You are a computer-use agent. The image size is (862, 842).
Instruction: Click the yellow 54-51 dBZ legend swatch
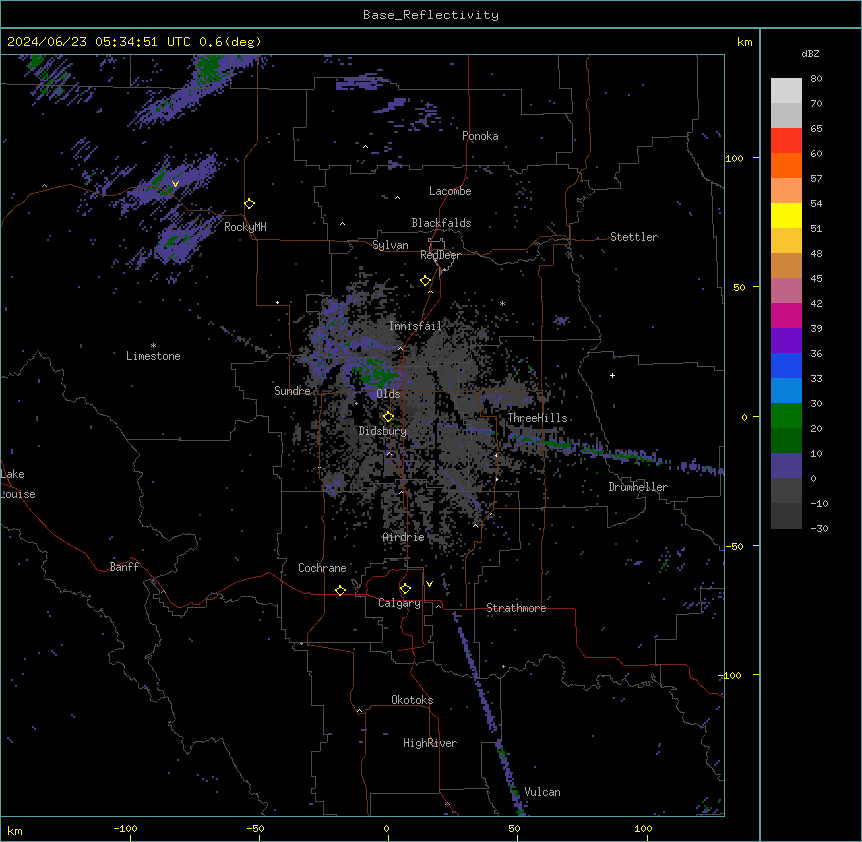click(x=786, y=215)
